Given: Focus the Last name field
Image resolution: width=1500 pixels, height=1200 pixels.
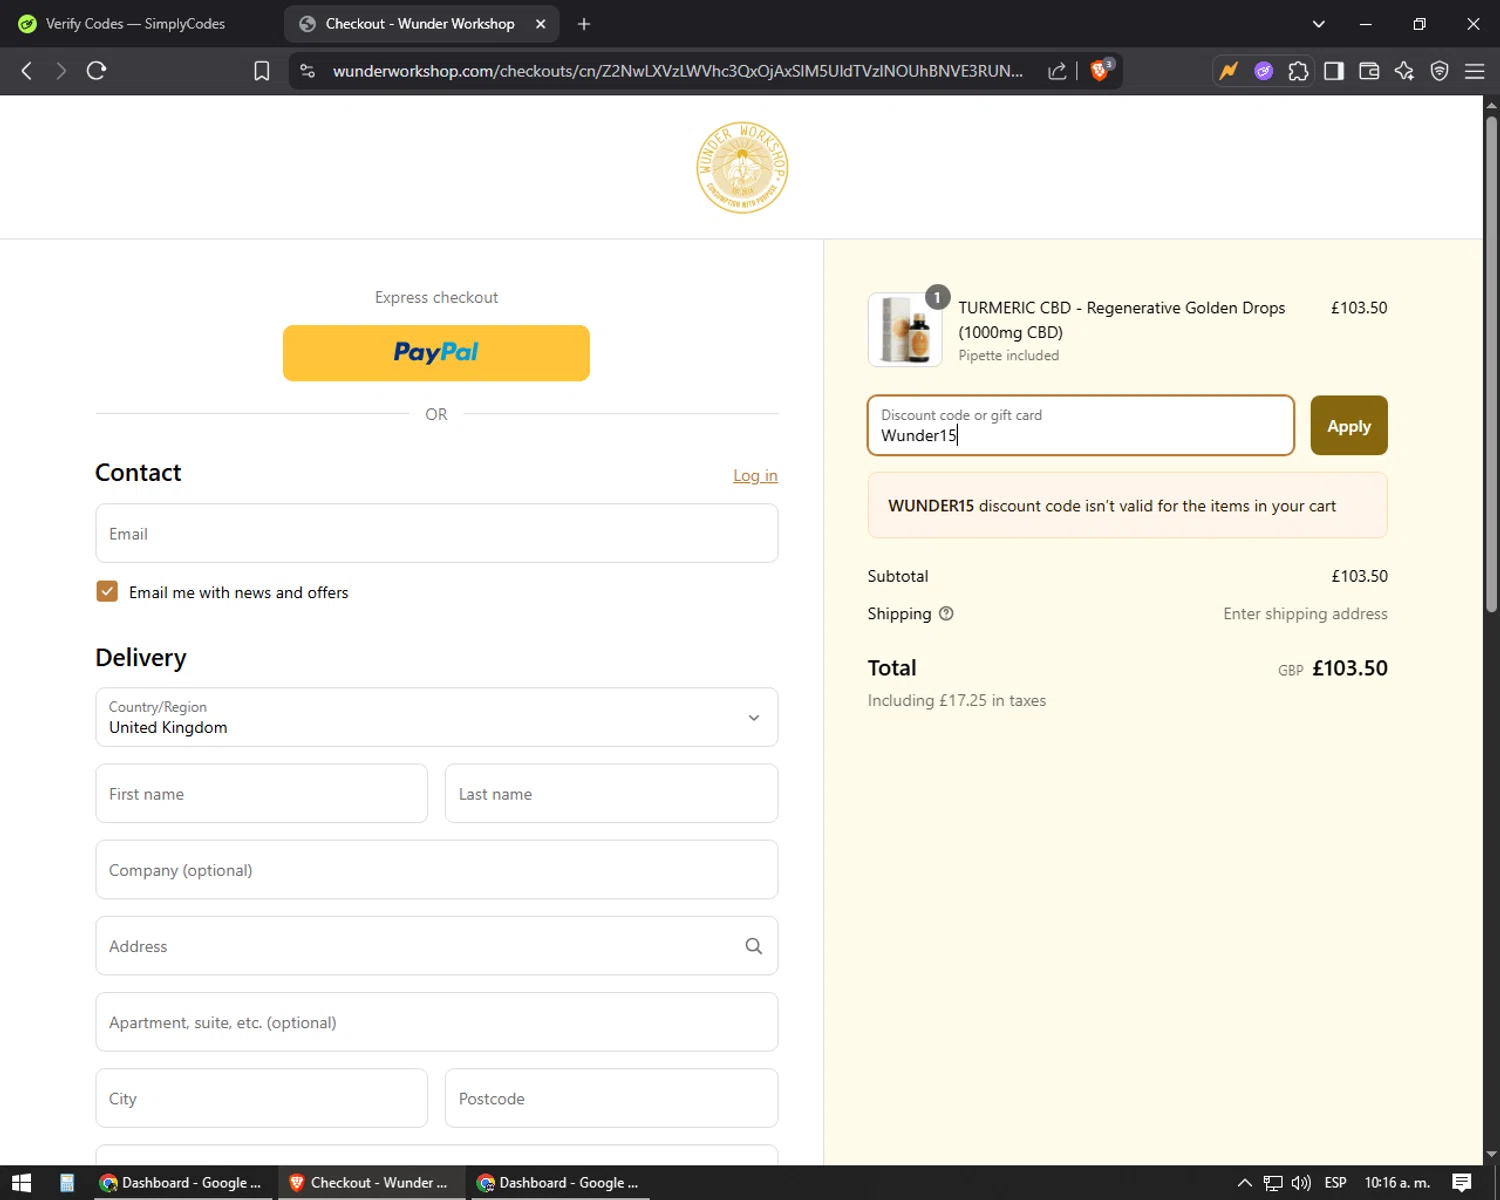Looking at the screenshot, I should (x=611, y=794).
